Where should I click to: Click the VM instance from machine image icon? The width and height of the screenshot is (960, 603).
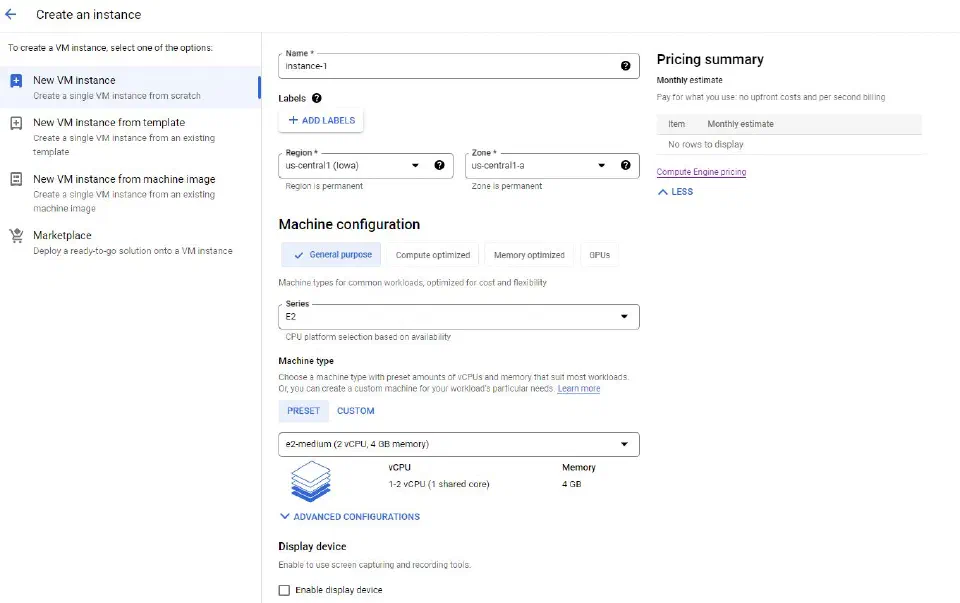[17, 179]
